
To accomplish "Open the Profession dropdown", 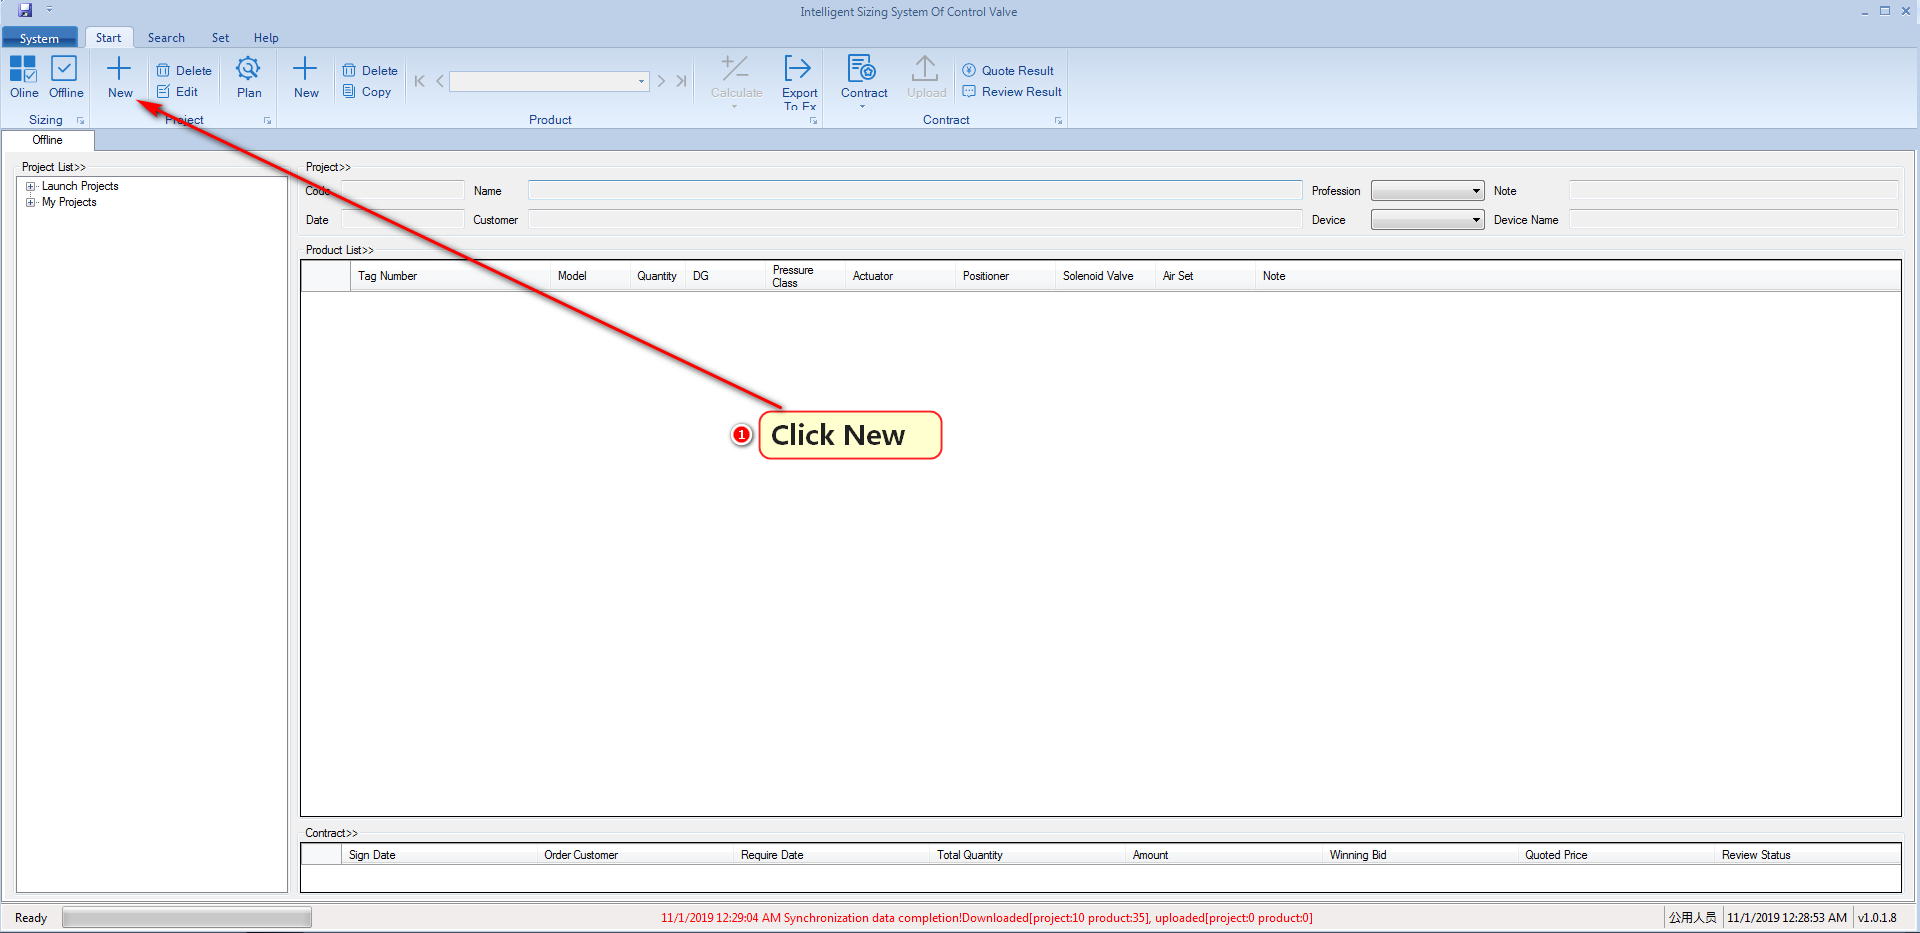I will (x=1427, y=191).
